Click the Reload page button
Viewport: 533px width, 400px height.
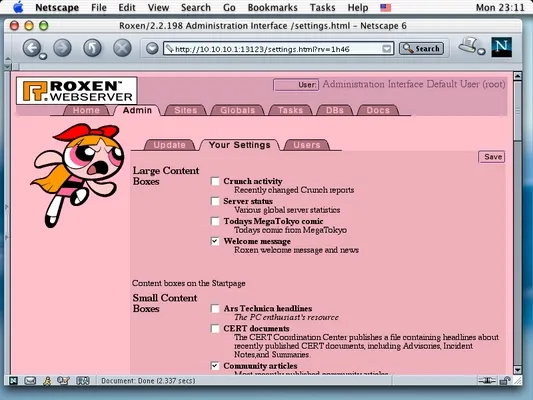(x=92, y=48)
